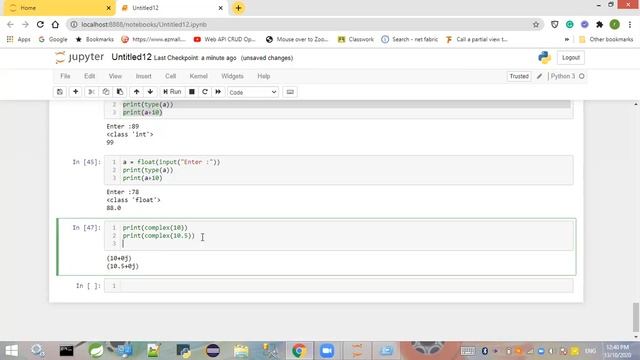Open the extensions puzzle icon
The width and height of the screenshot is (640, 360).
(x=600, y=24)
